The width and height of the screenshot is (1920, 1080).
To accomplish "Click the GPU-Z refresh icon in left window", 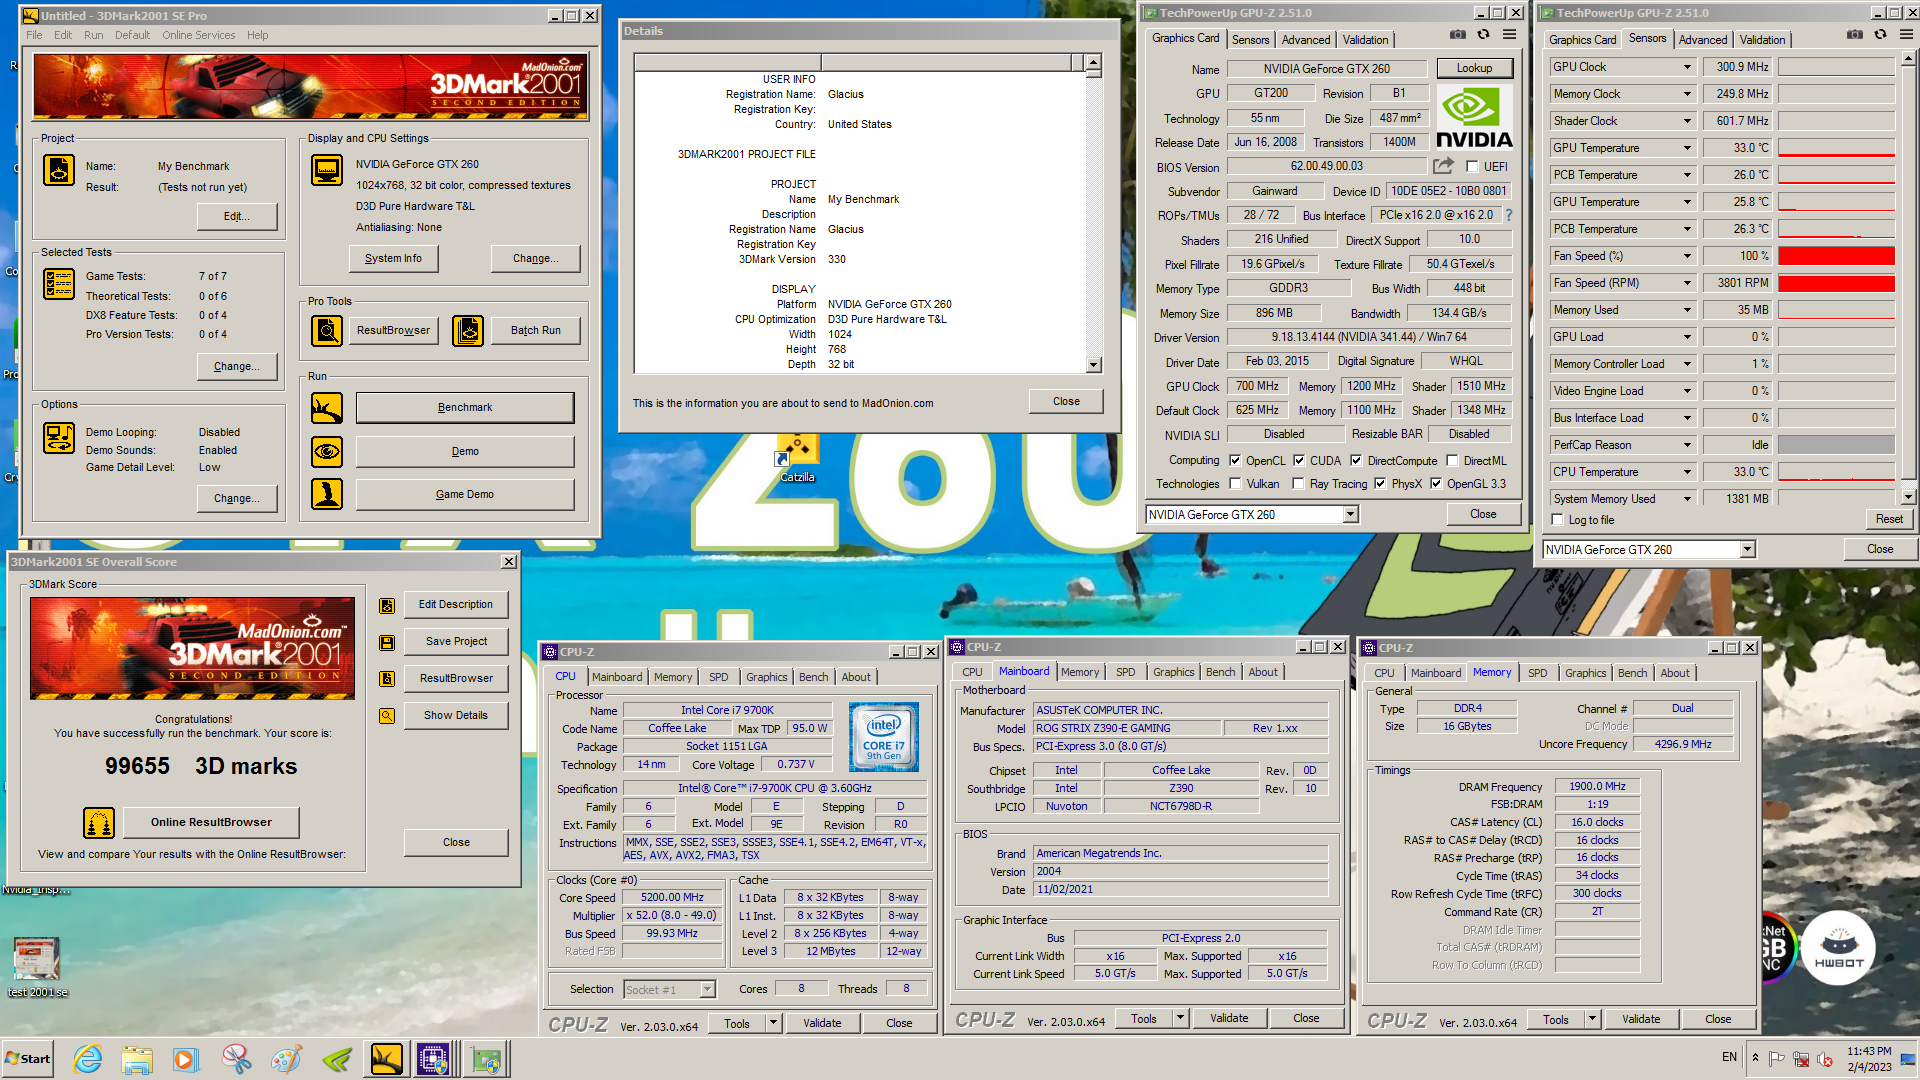I will (x=1484, y=35).
